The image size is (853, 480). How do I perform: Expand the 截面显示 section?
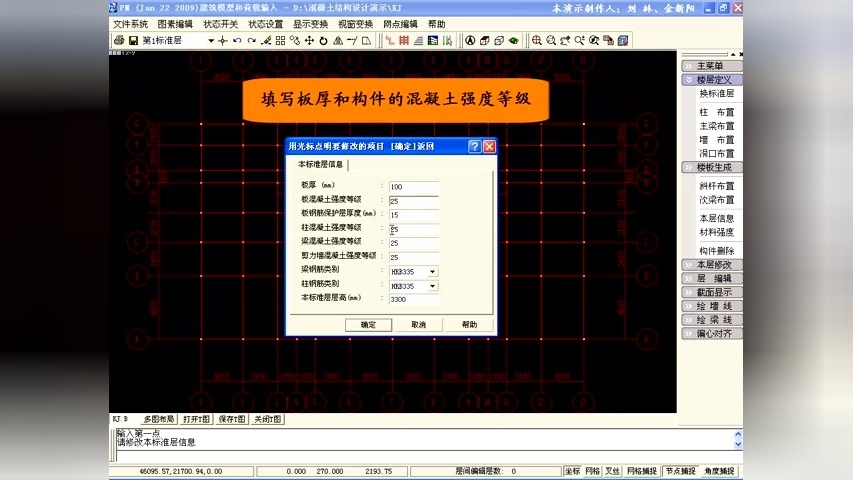click(x=712, y=292)
